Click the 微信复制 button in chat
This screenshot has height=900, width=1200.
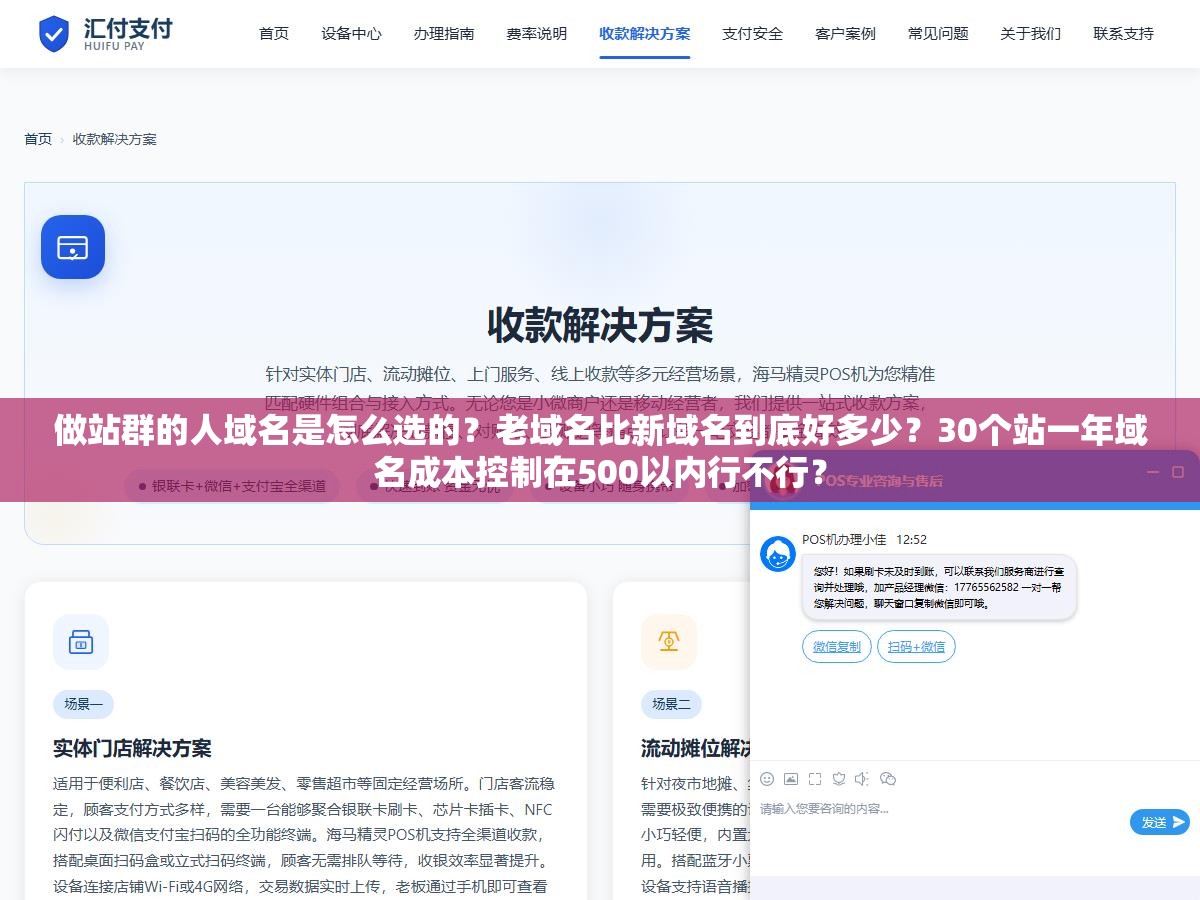(x=837, y=647)
